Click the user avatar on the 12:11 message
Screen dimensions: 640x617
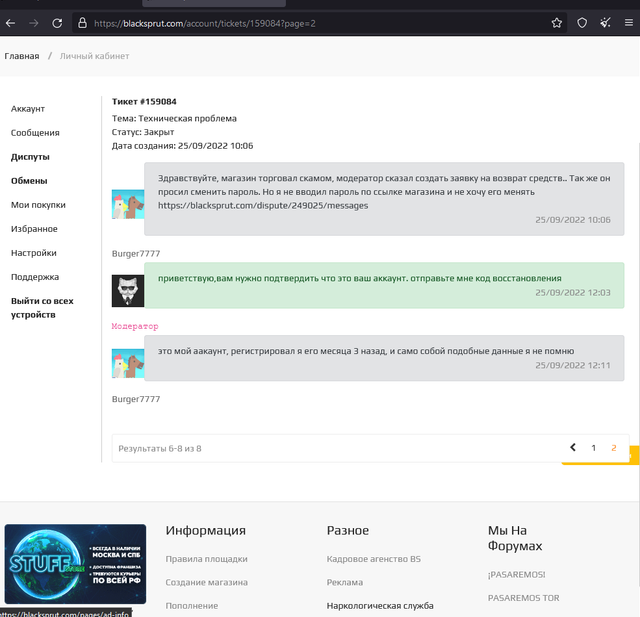coord(128,363)
